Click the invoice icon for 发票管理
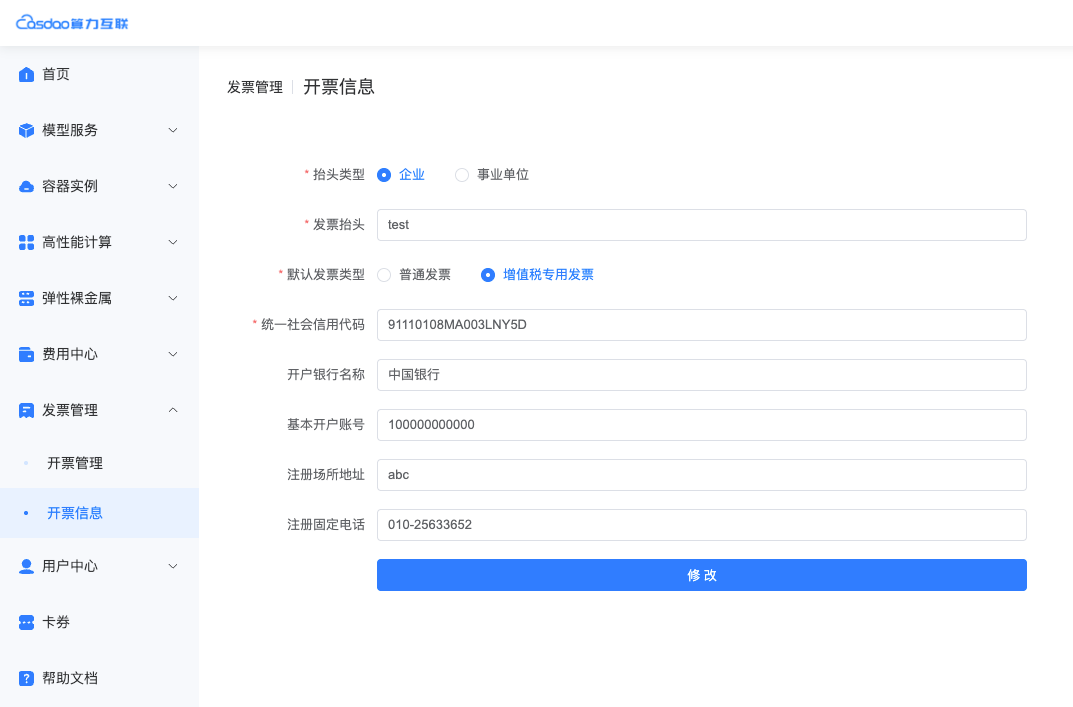The width and height of the screenshot is (1073, 707). [26, 411]
